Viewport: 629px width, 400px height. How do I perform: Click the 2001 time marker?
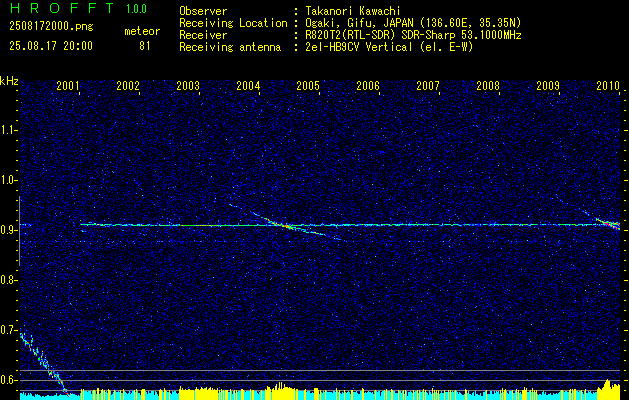tap(67, 85)
